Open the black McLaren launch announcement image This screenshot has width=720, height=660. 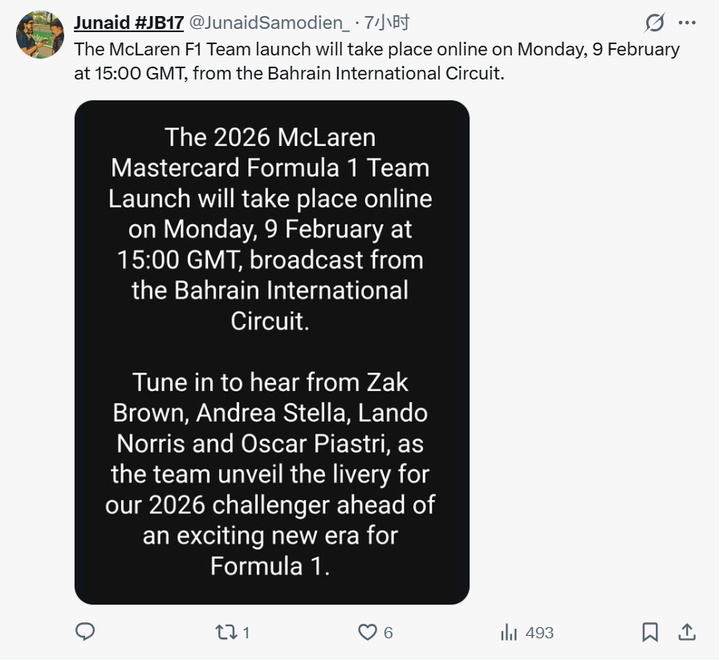(x=272, y=352)
